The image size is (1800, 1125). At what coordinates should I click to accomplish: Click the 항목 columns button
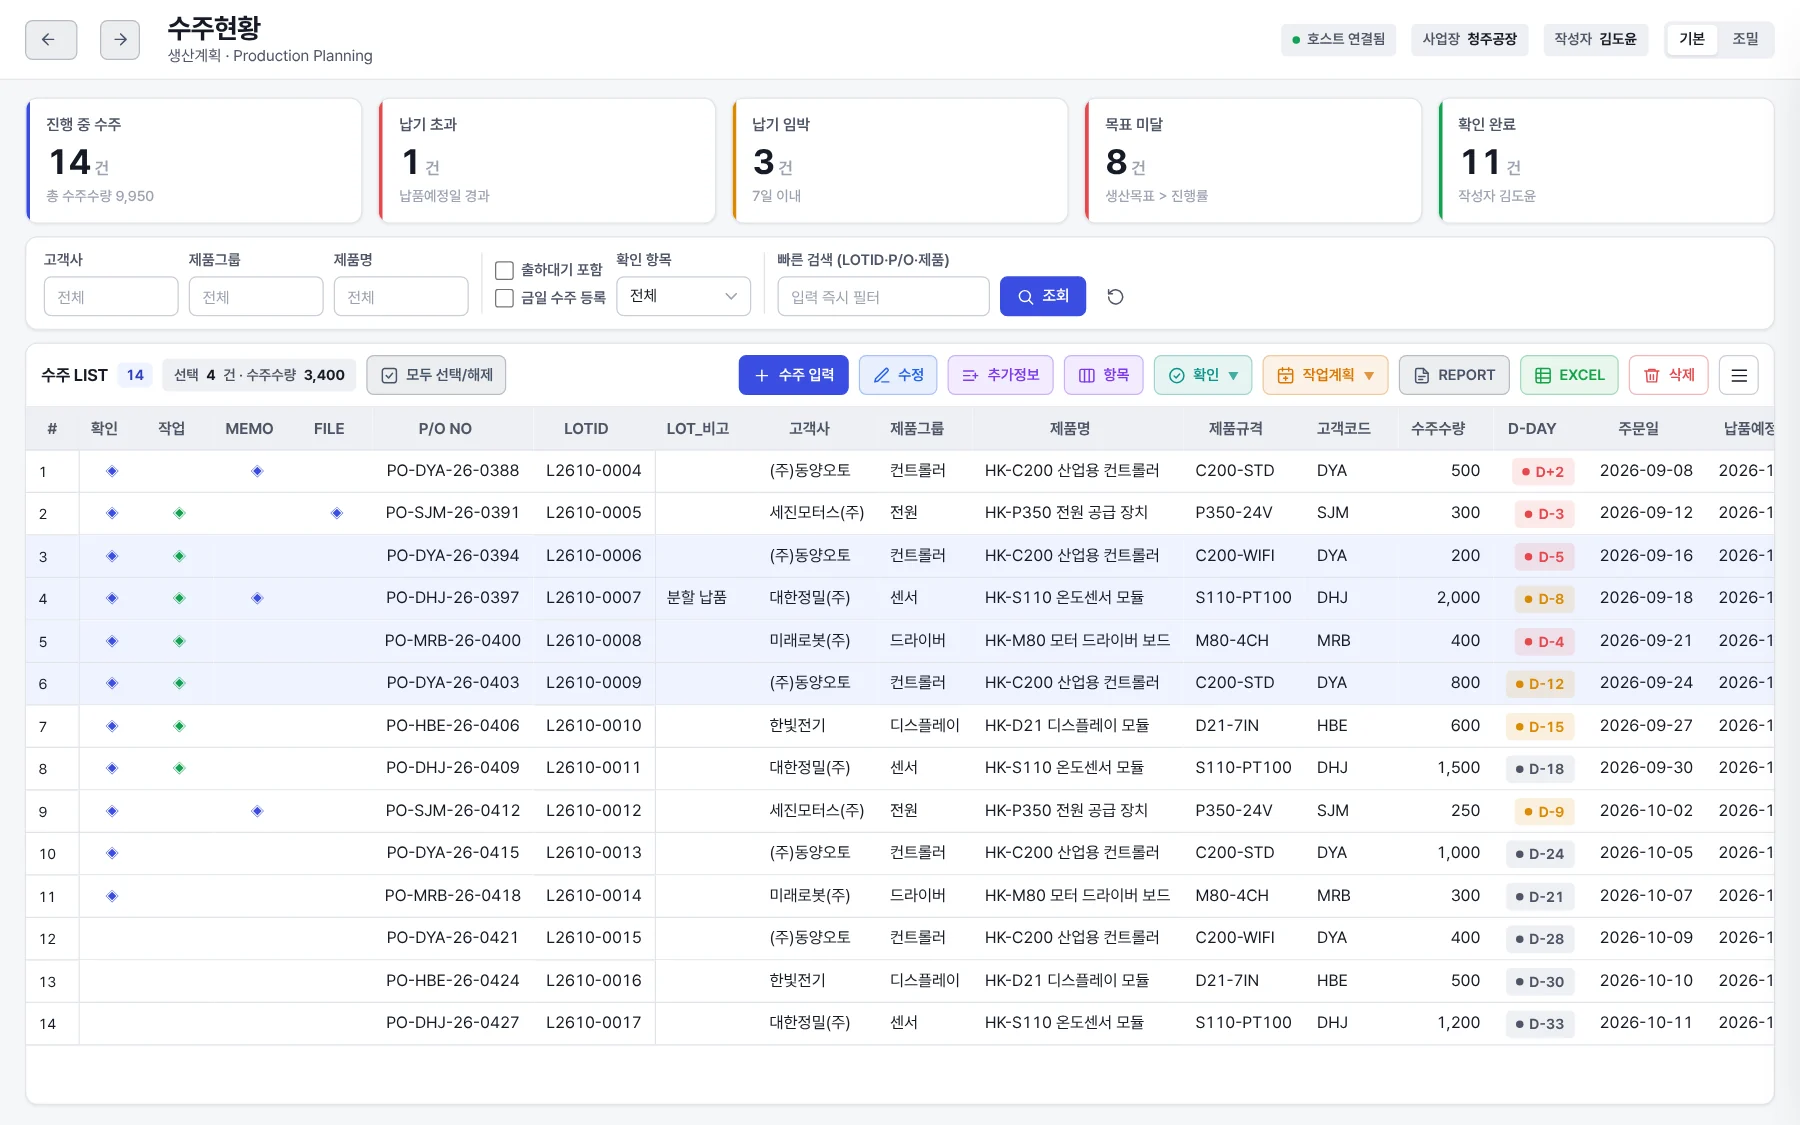click(1104, 375)
